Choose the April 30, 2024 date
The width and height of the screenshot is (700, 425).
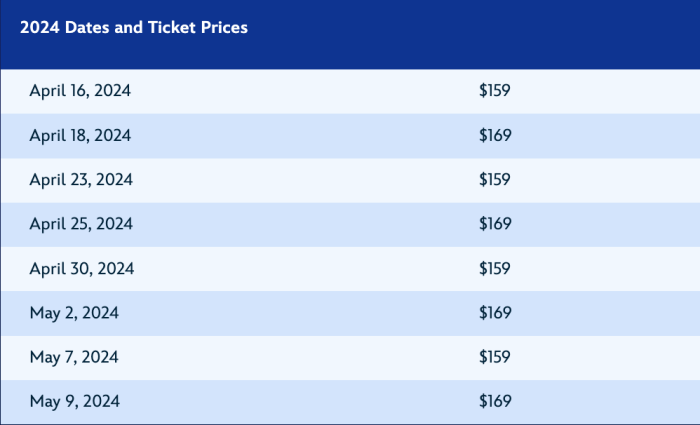pos(81,269)
